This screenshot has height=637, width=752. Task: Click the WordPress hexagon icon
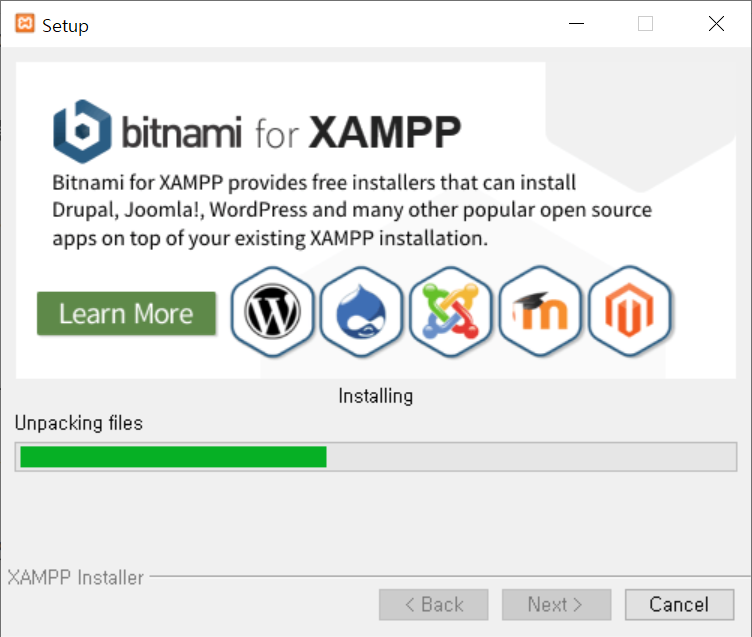272,312
